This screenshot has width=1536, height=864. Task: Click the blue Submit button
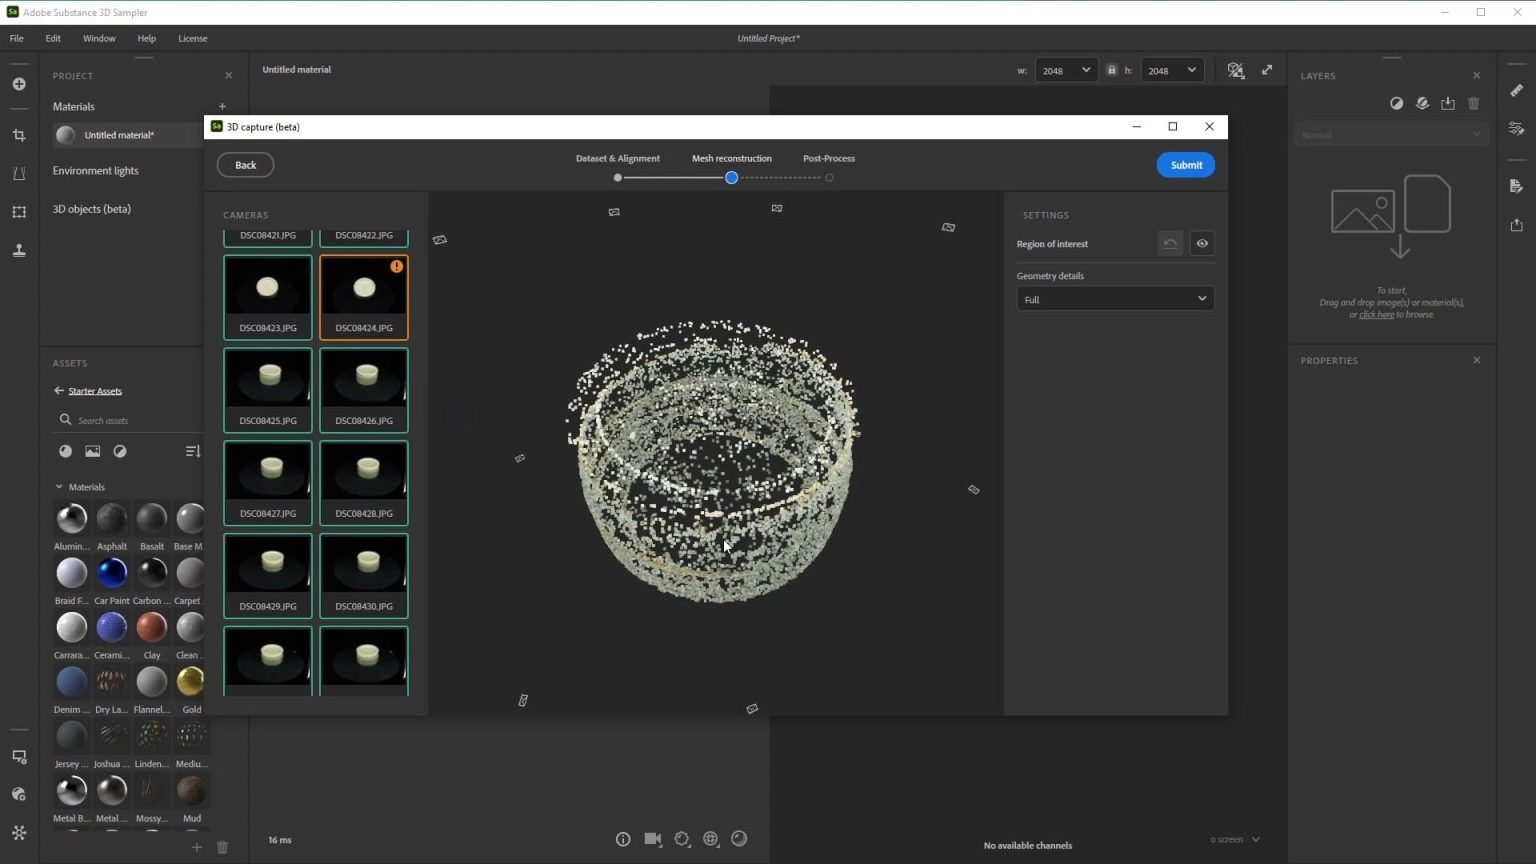[x=1185, y=164]
